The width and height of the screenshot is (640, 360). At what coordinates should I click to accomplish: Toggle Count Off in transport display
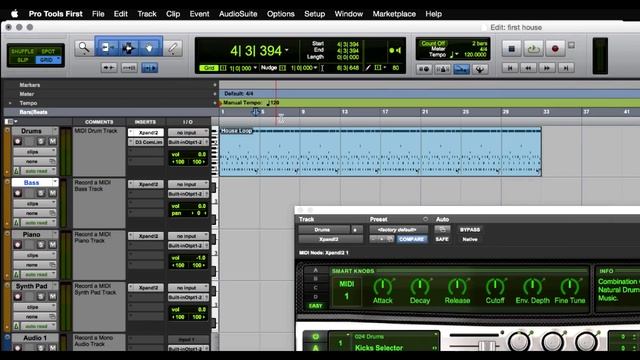pos(433,43)
